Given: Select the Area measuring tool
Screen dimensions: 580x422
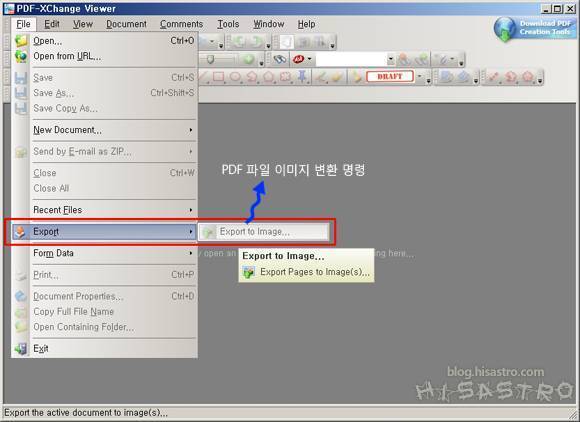Looking at the screenshot, I should pyautogui.click(x=528, y=77).
